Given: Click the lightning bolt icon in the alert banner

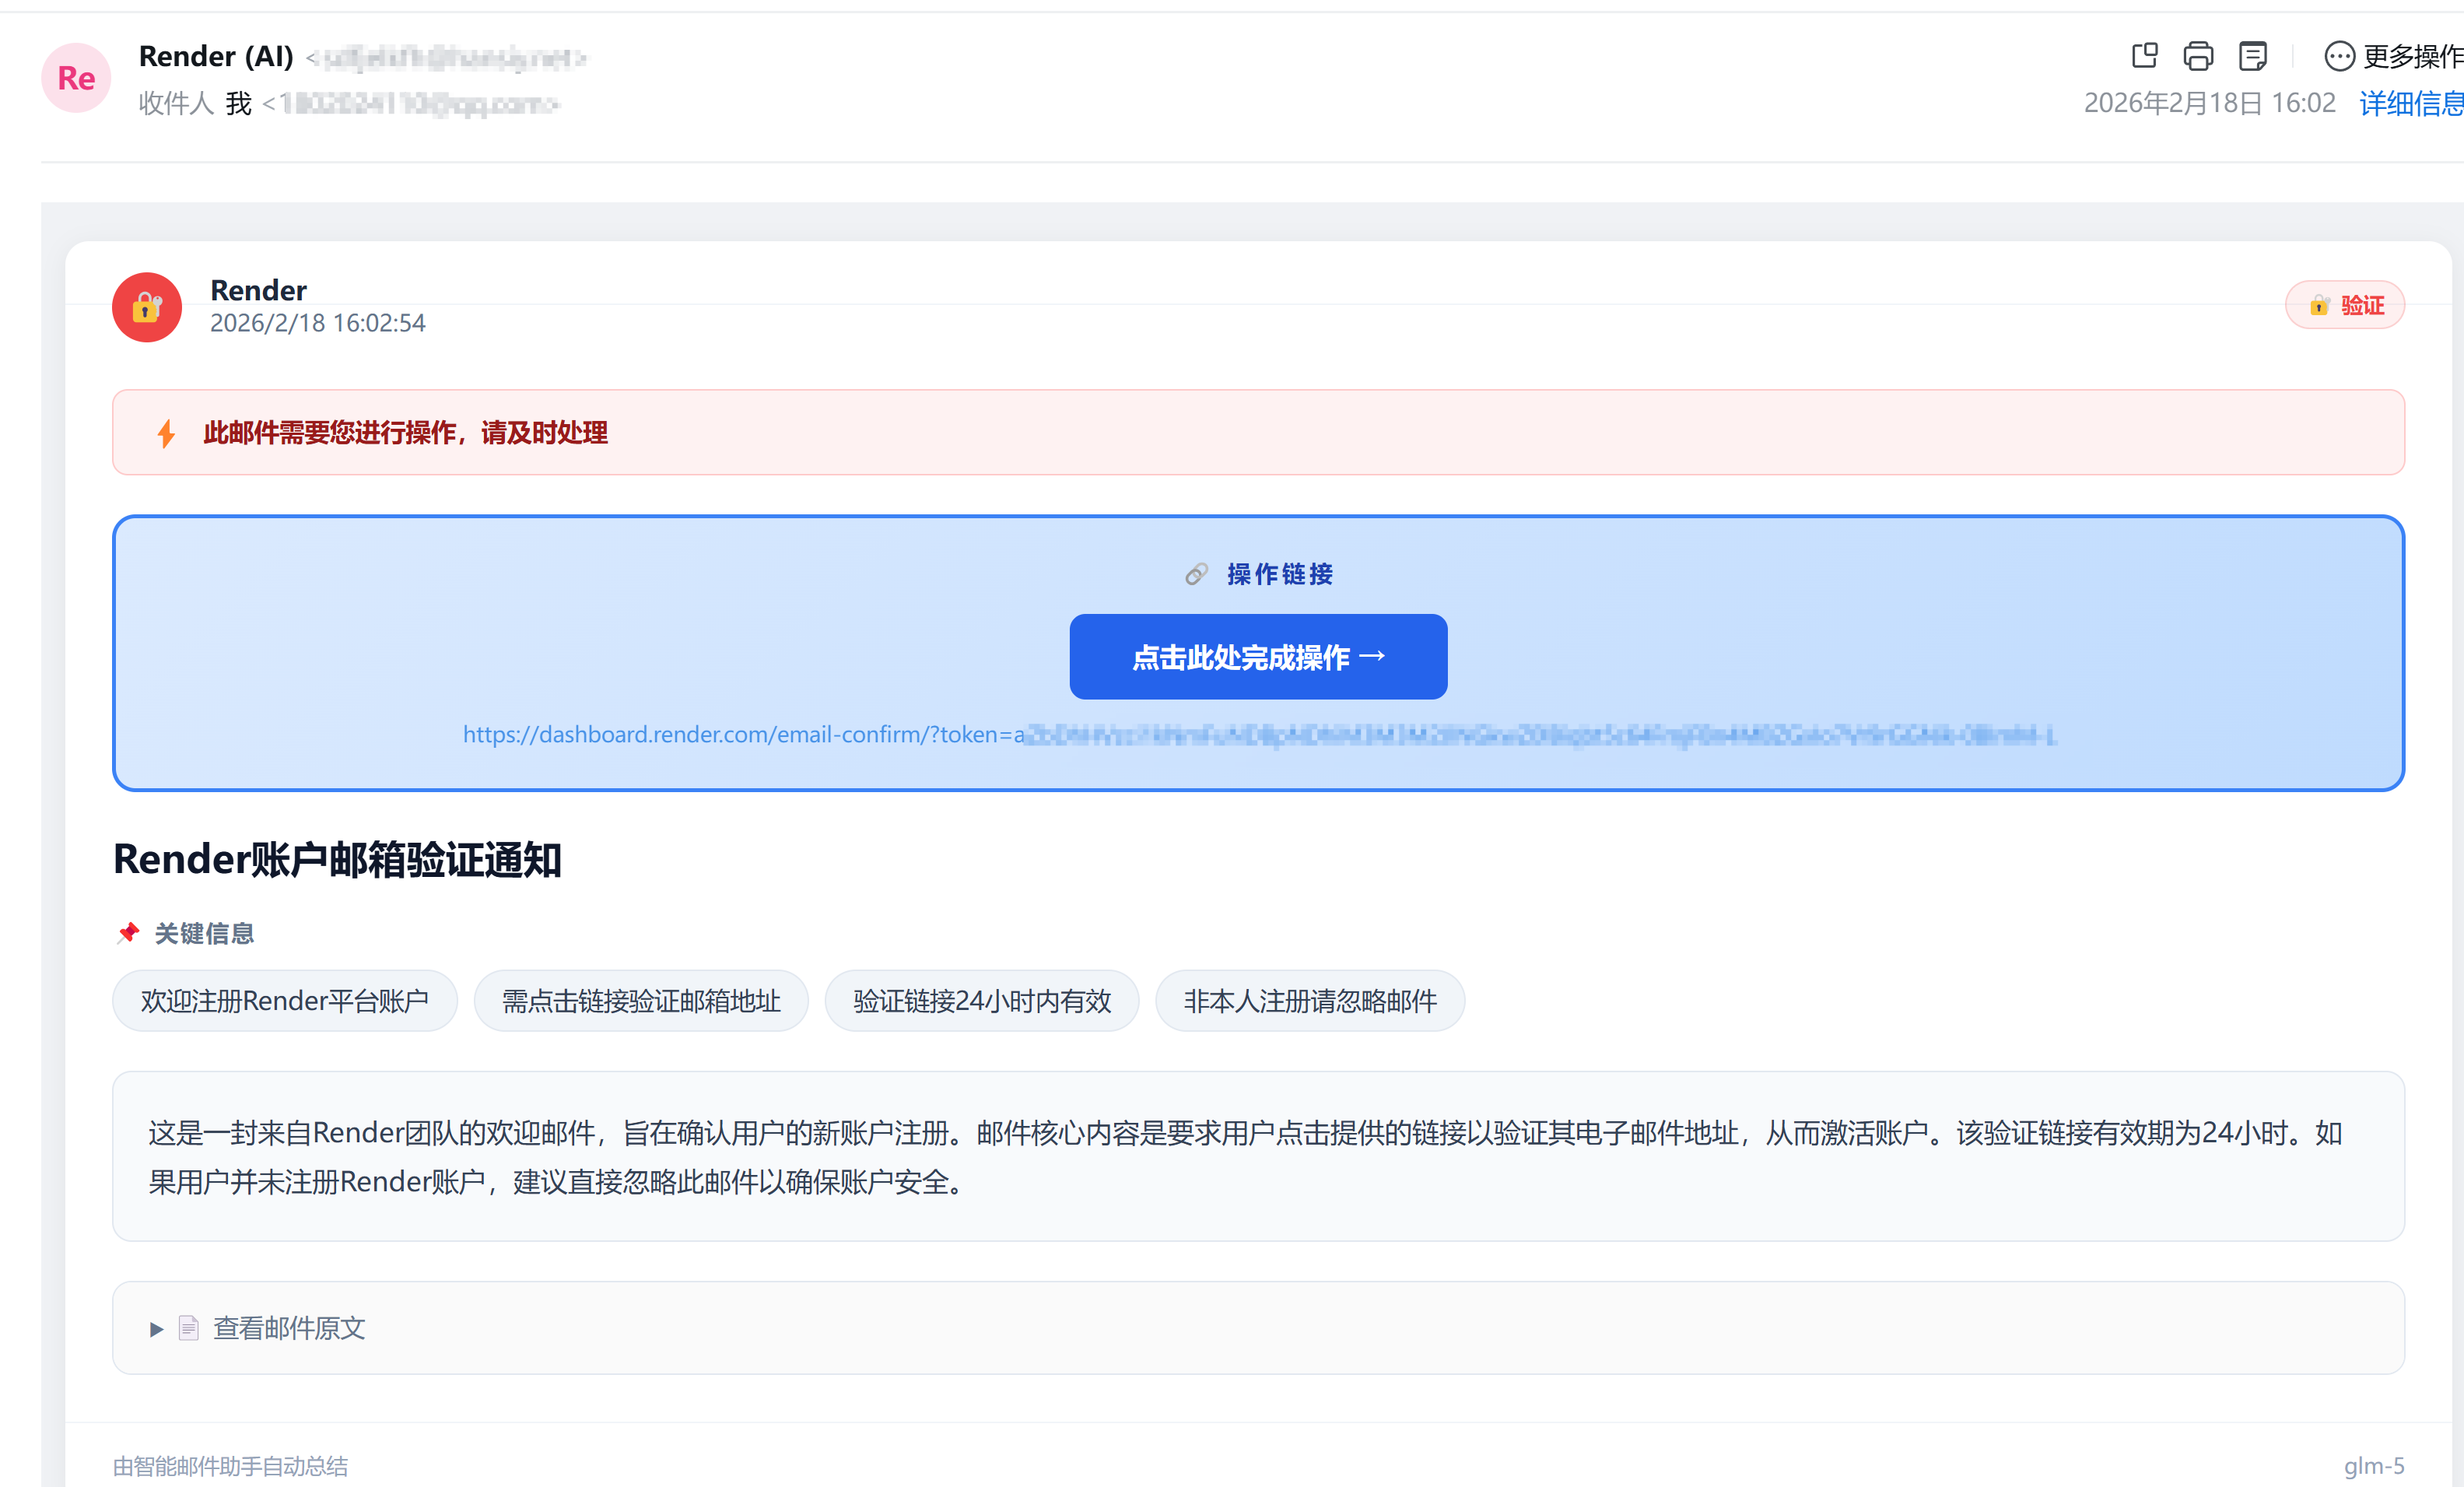Looking at the screenshot, I should coord(166,433).
